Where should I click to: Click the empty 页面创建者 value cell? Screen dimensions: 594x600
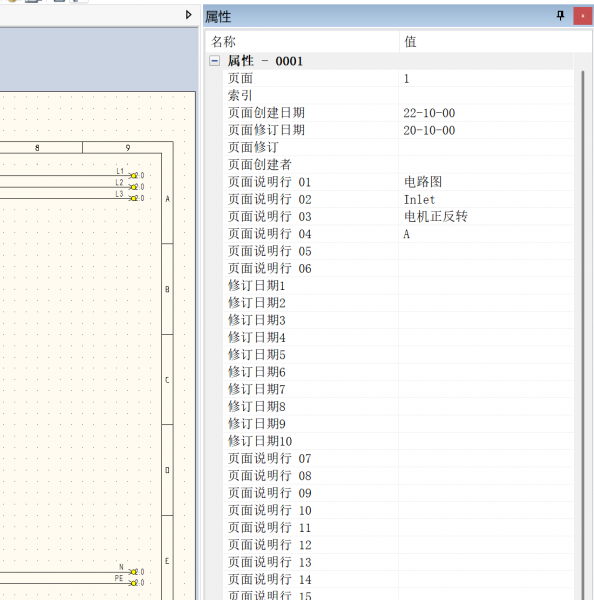pyautogui.click(x=486, y=165)
